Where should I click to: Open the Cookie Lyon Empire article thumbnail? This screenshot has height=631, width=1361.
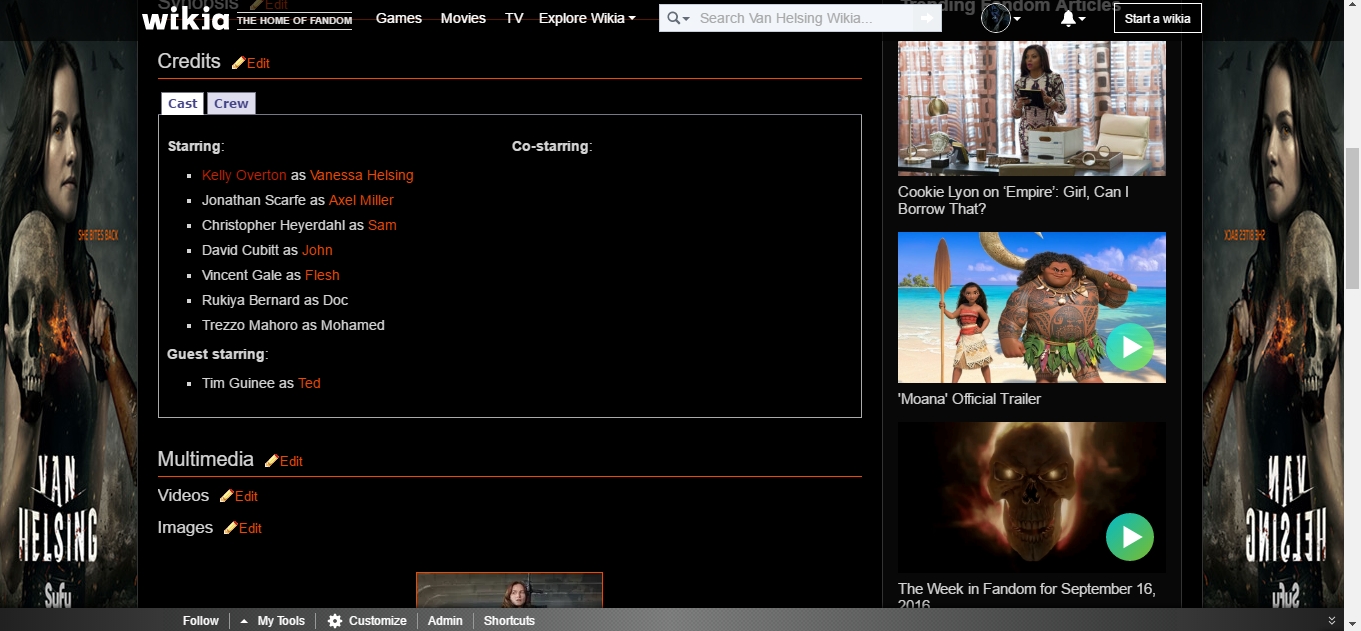tap(1032, 108)
